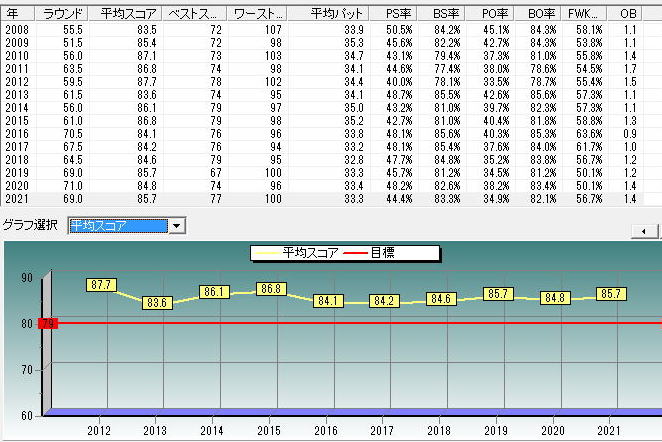
Task: Select the 2020 year row
Action: [321, 186]
